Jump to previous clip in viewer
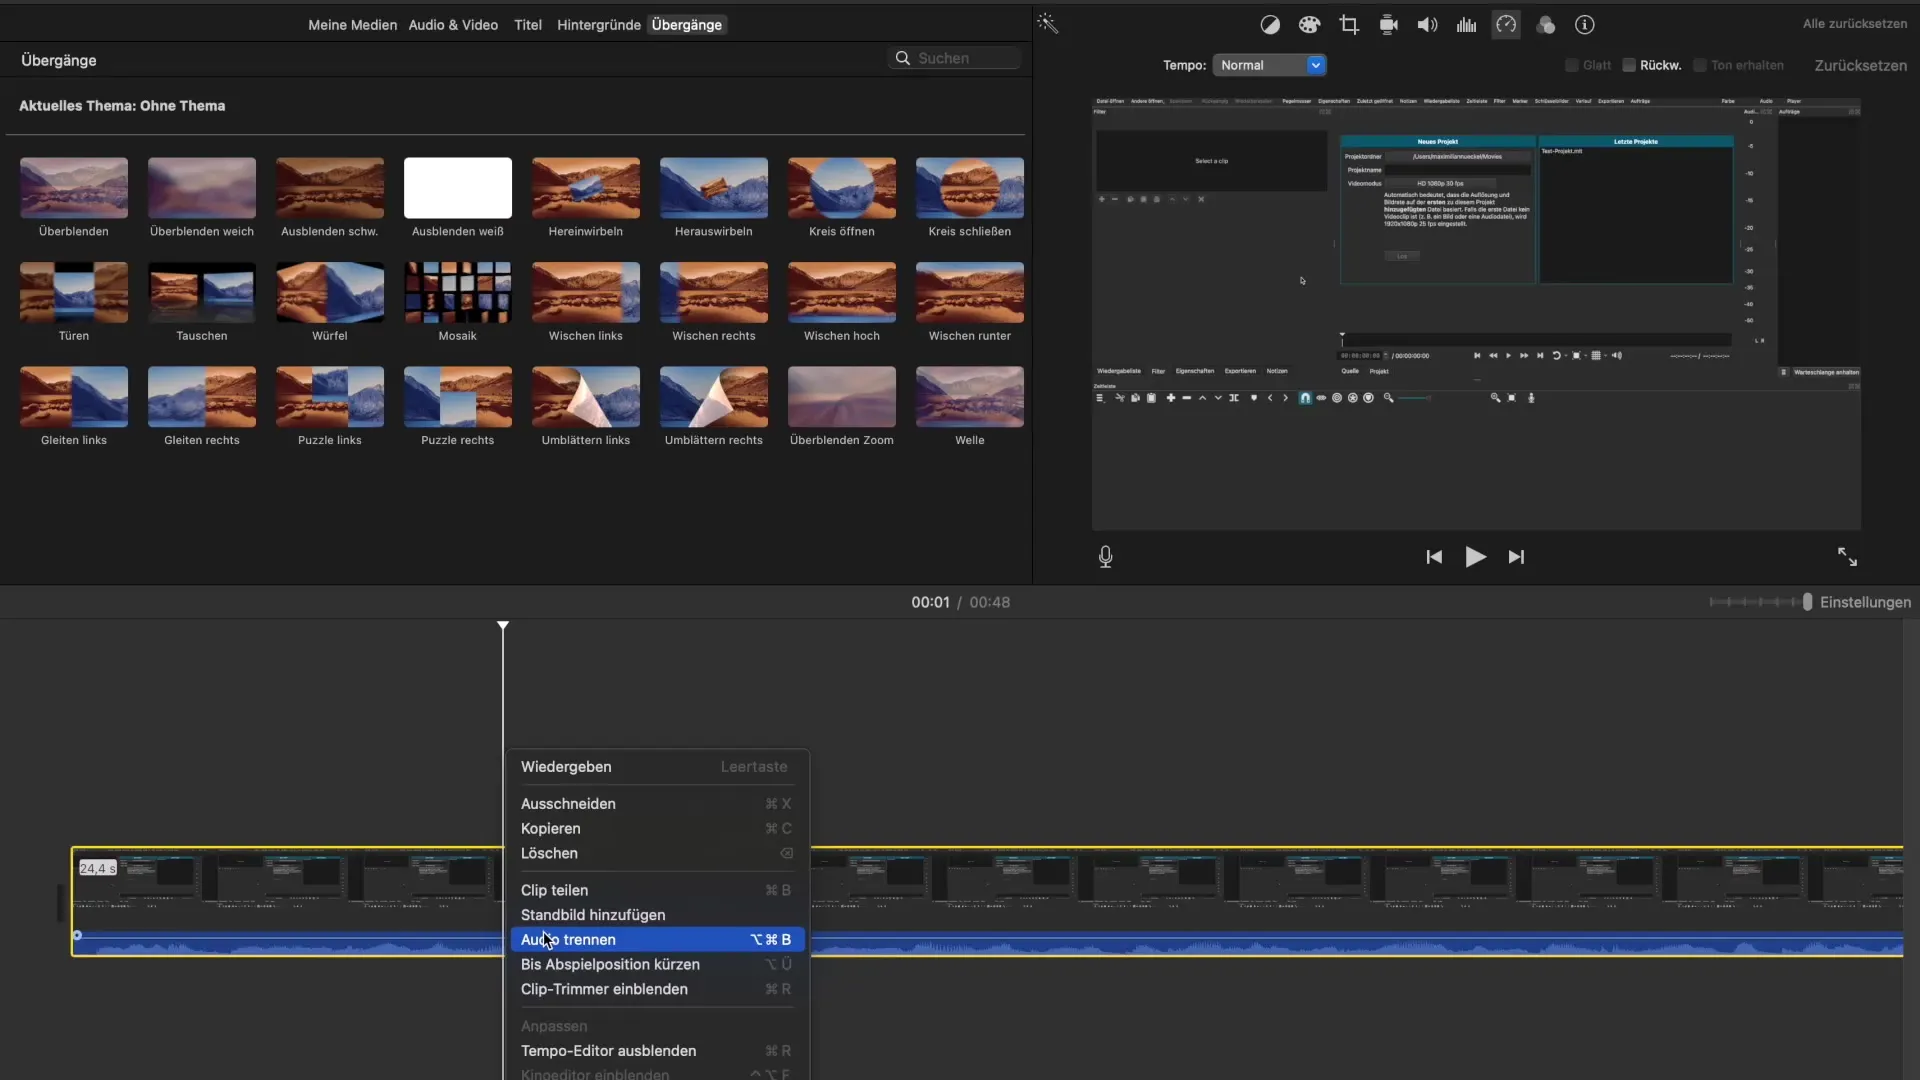Screen dimensions: 1920x1080 click(1434, 557)
